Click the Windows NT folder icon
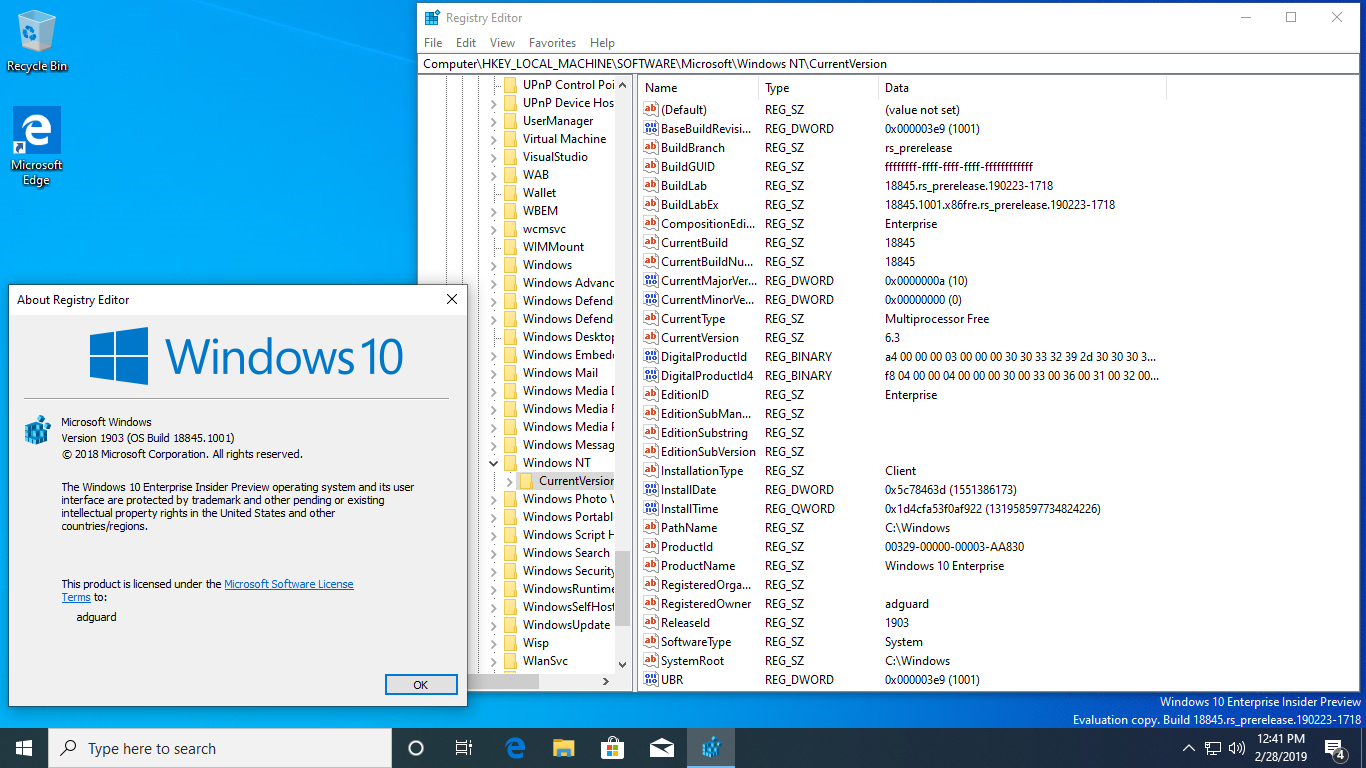 [x=510, y=463]
